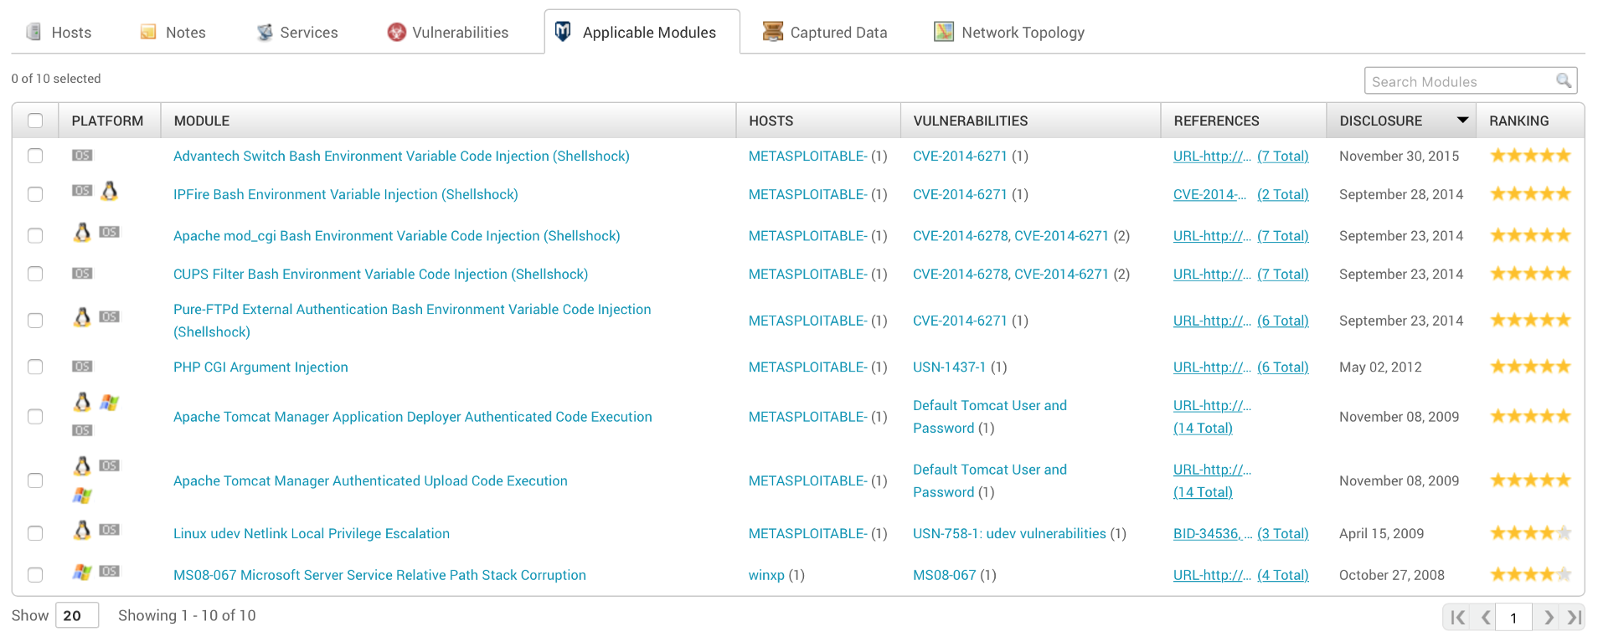Screen dimensions: 1598x642
Task: Switch to the Captured Data tab
Action: (824, 32)
